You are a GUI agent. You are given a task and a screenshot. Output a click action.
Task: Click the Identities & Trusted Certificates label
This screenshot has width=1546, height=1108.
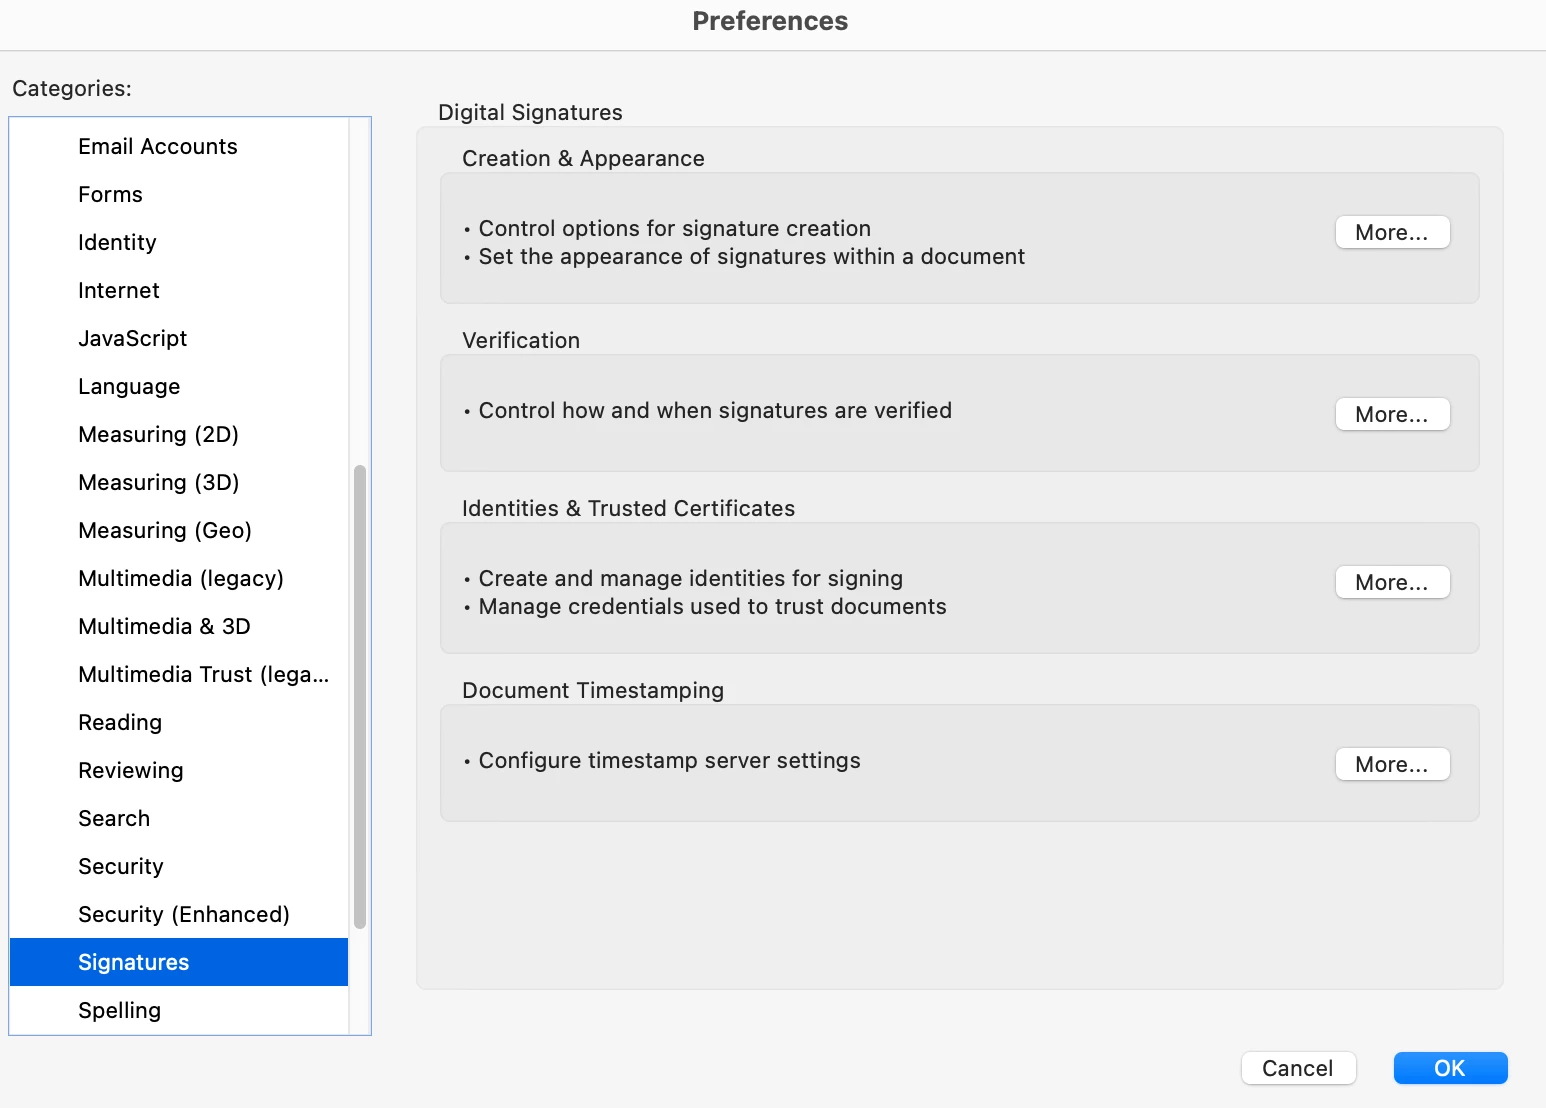[628, 508]
